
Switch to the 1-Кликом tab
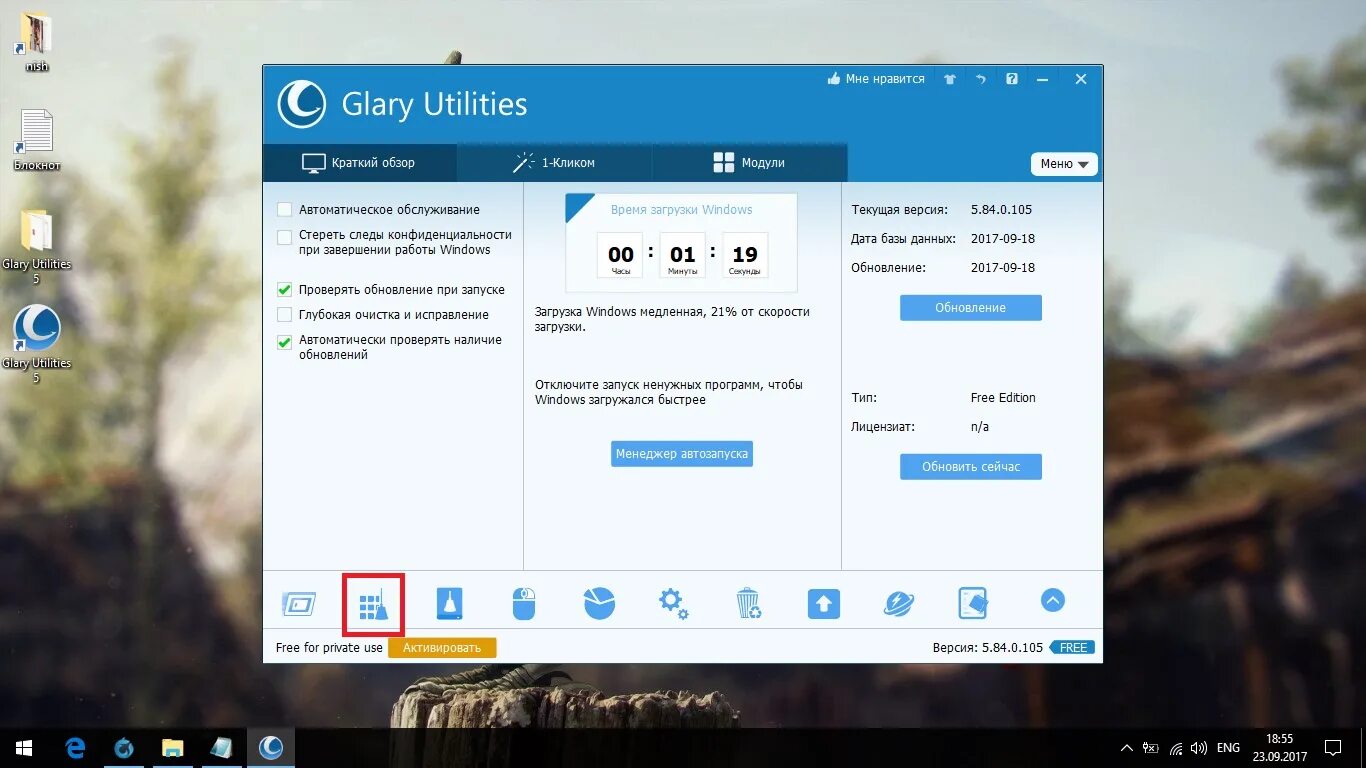(554, 162)
